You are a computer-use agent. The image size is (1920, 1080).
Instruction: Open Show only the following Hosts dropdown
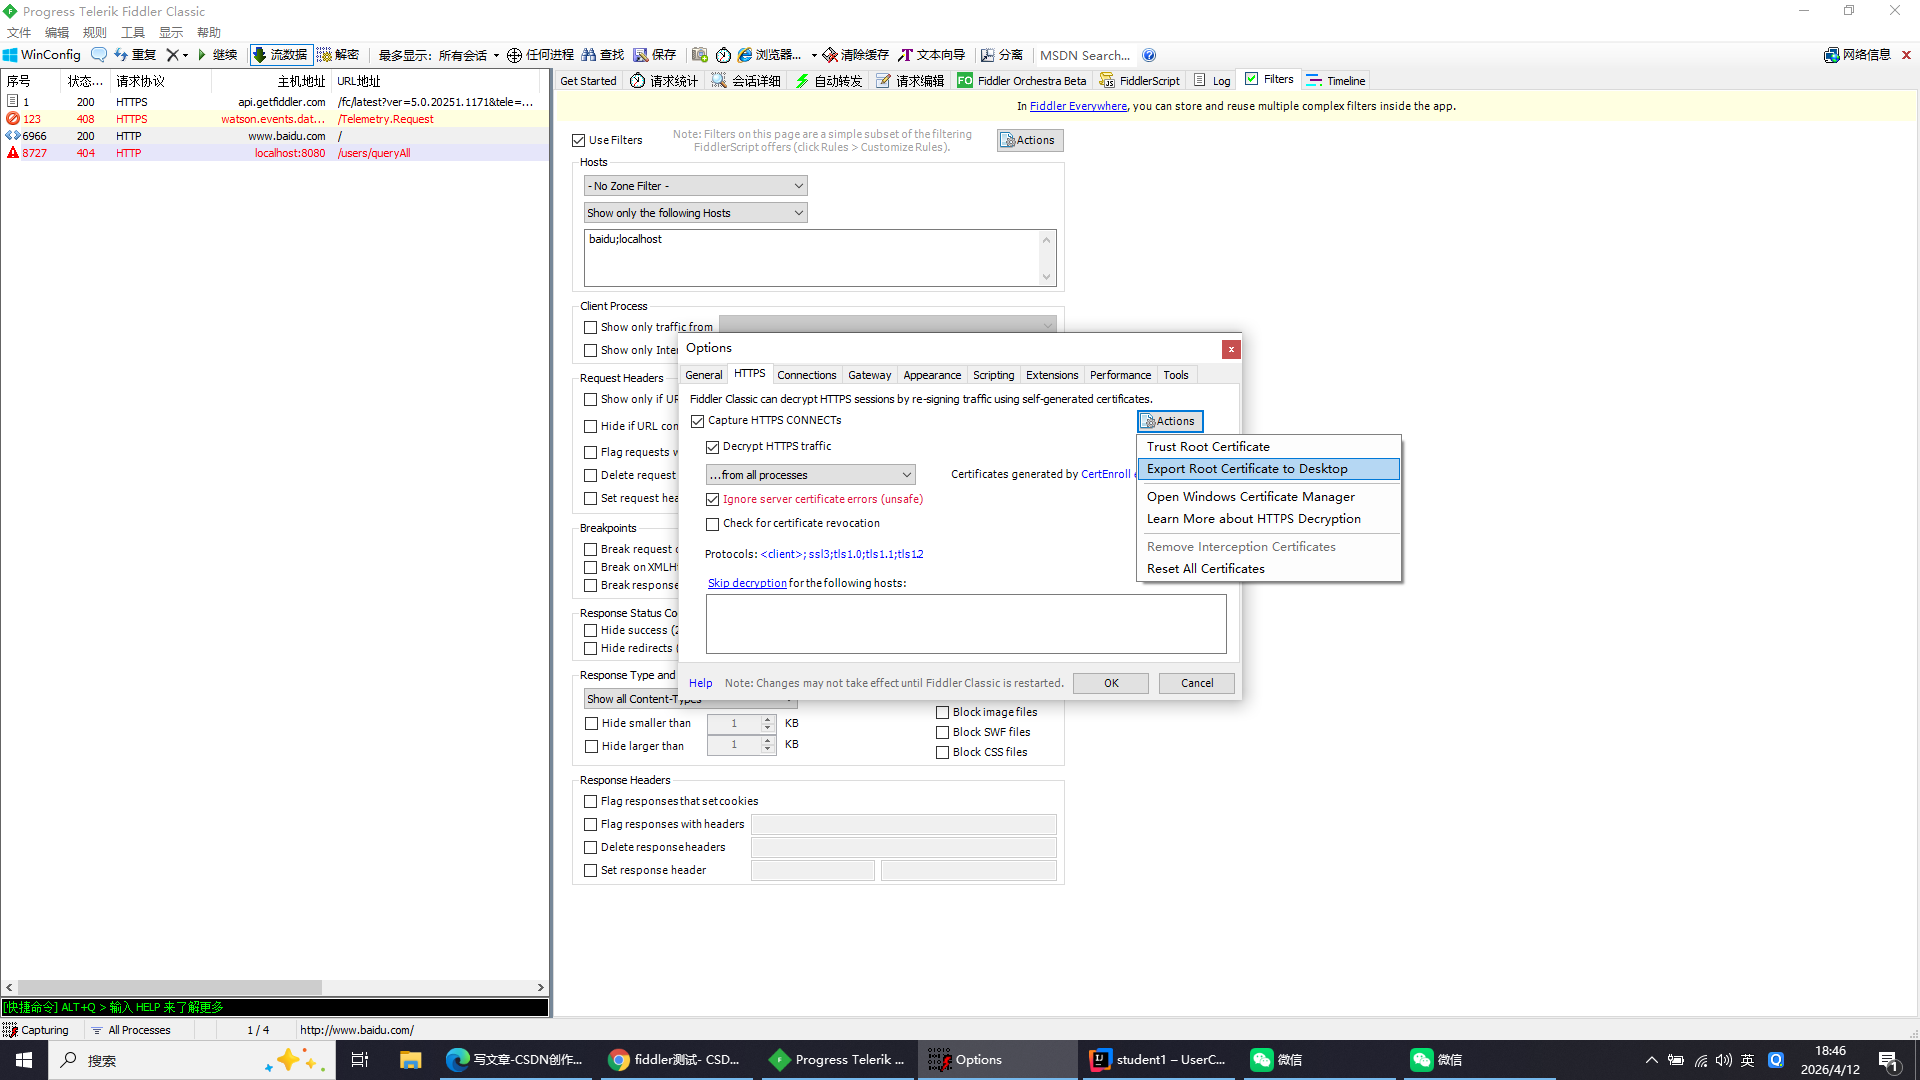tap(695, 213)
